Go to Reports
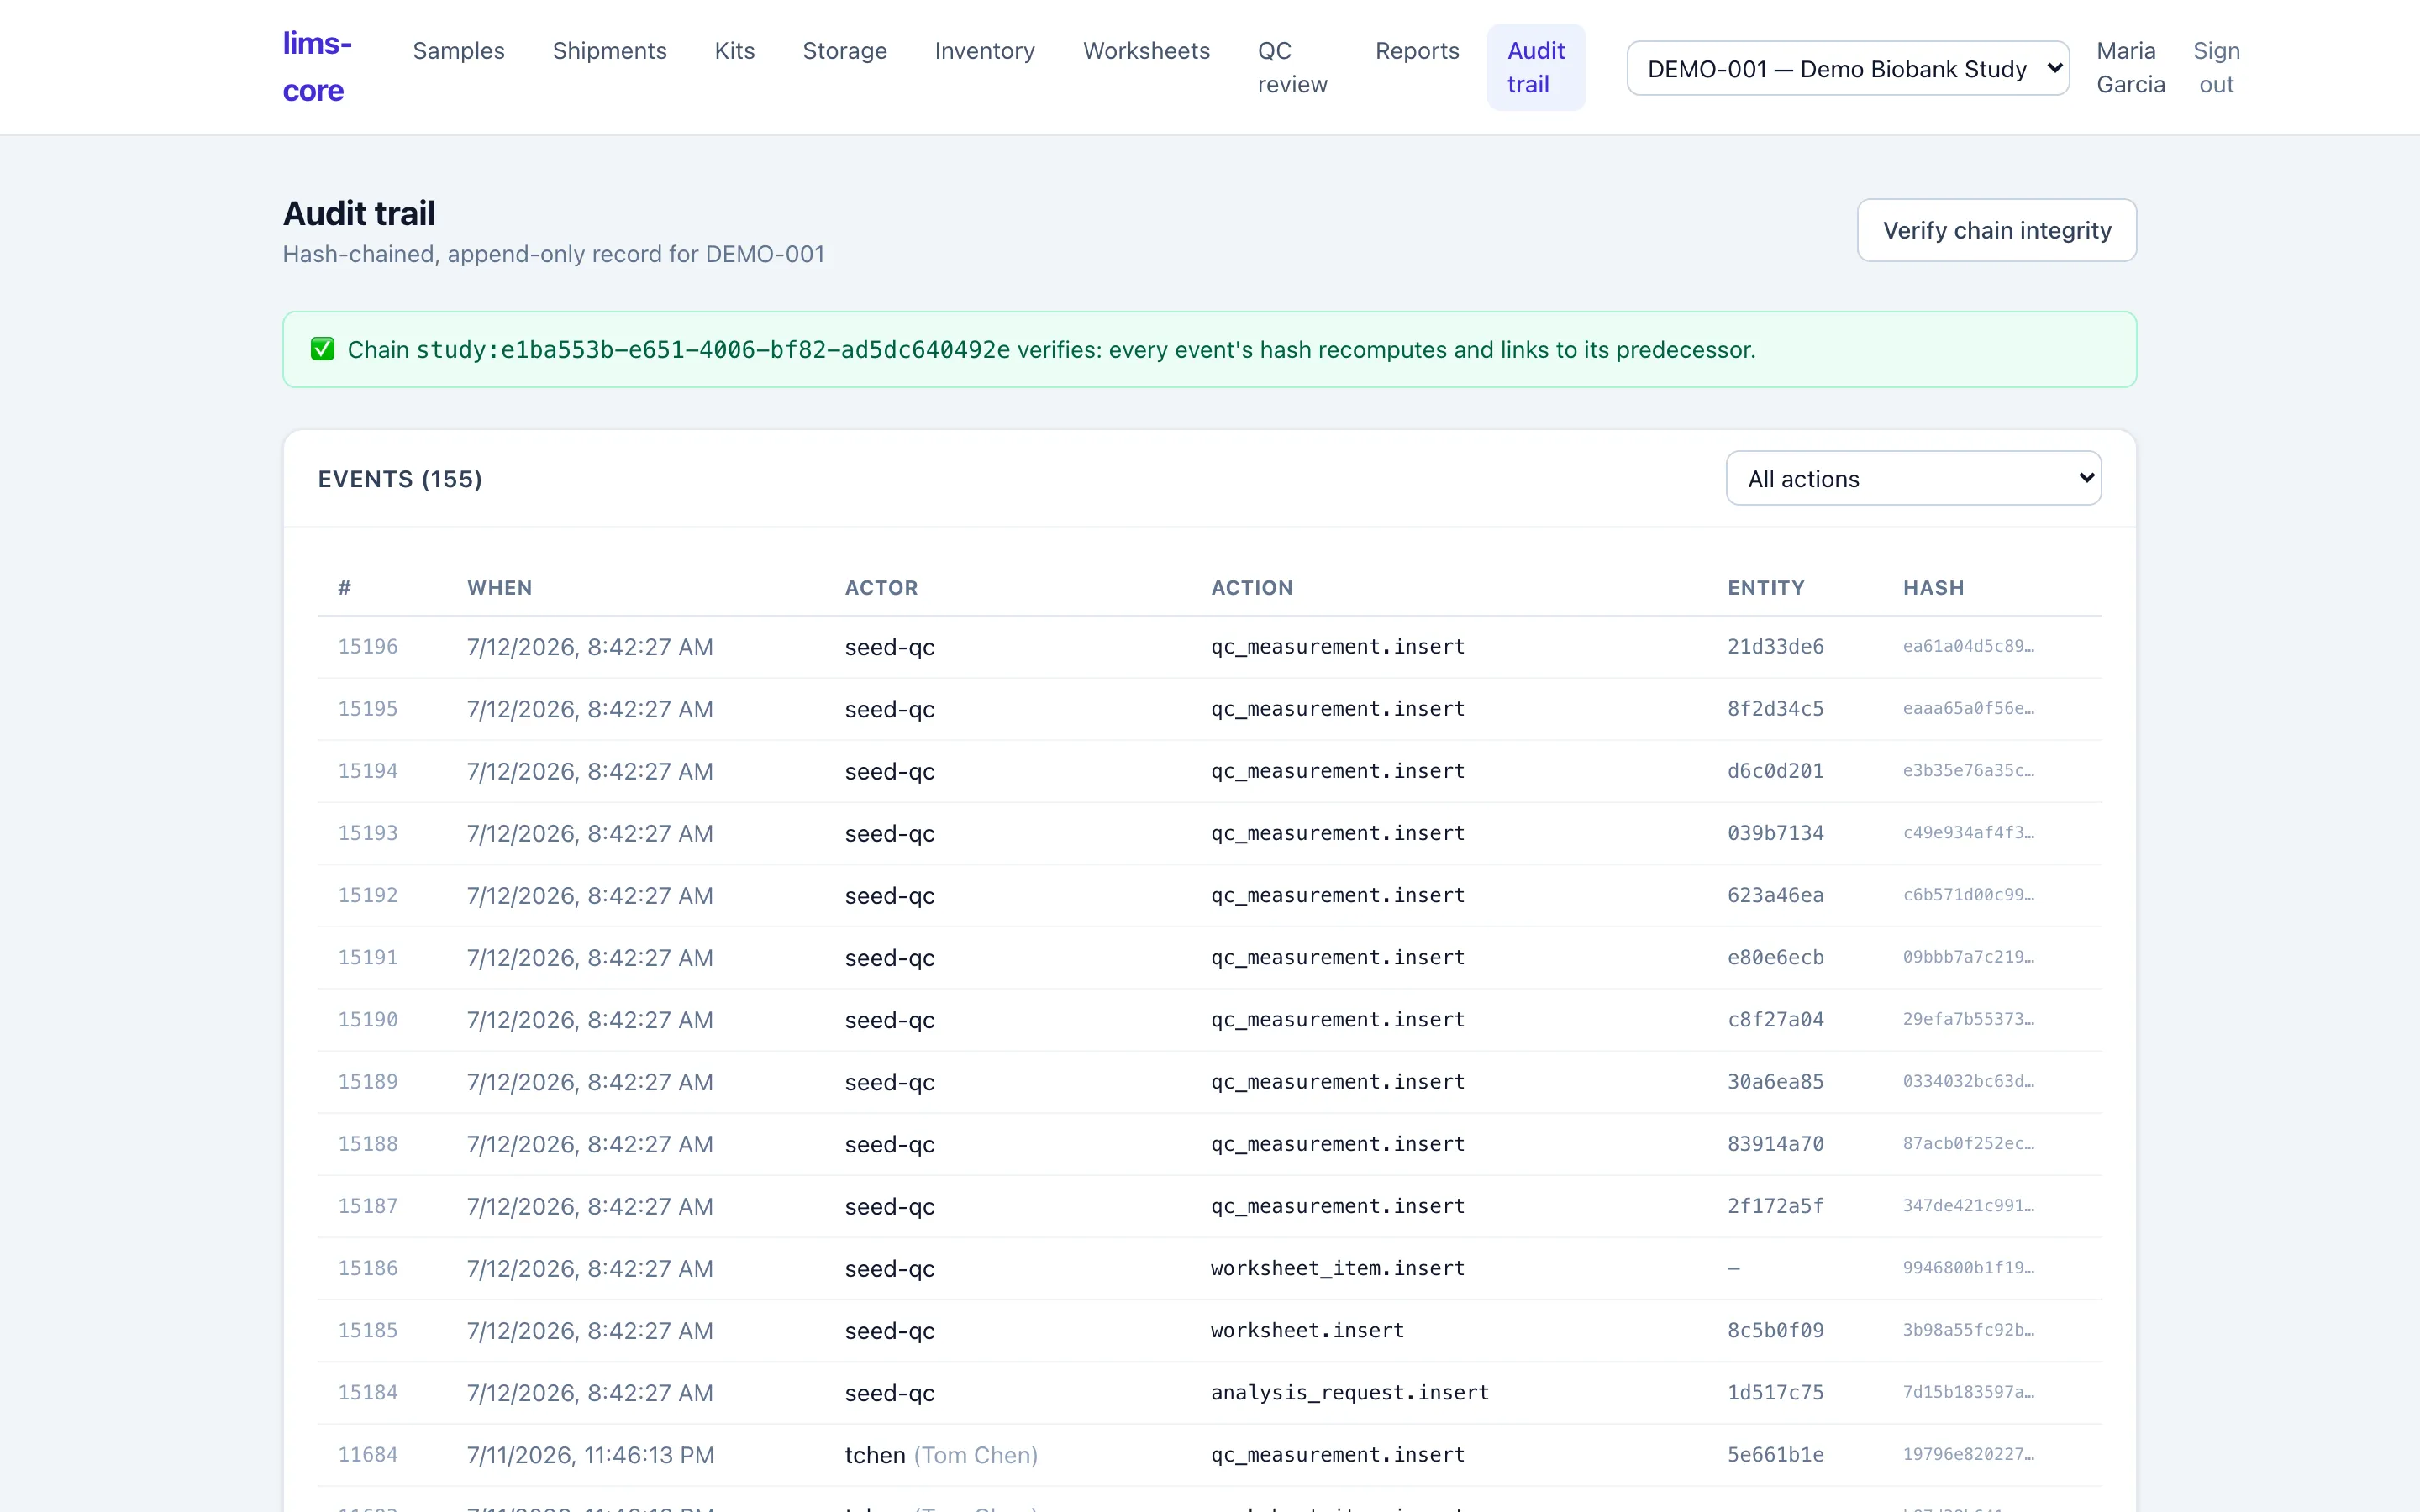The image size is (2420, 1512). [x=1417, y=51]
